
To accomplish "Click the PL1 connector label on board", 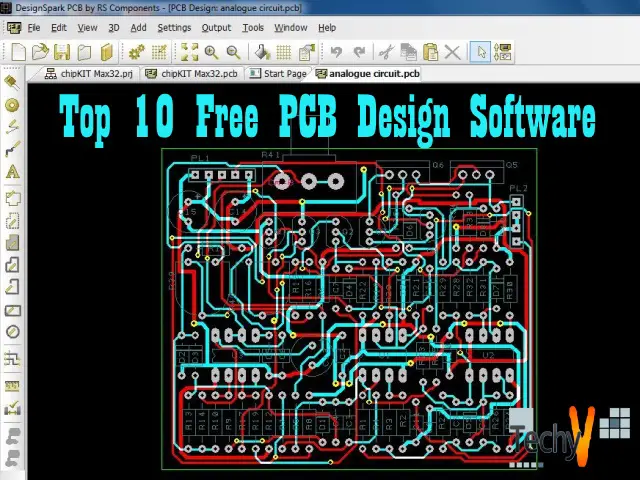I will [x=200, y=158].
